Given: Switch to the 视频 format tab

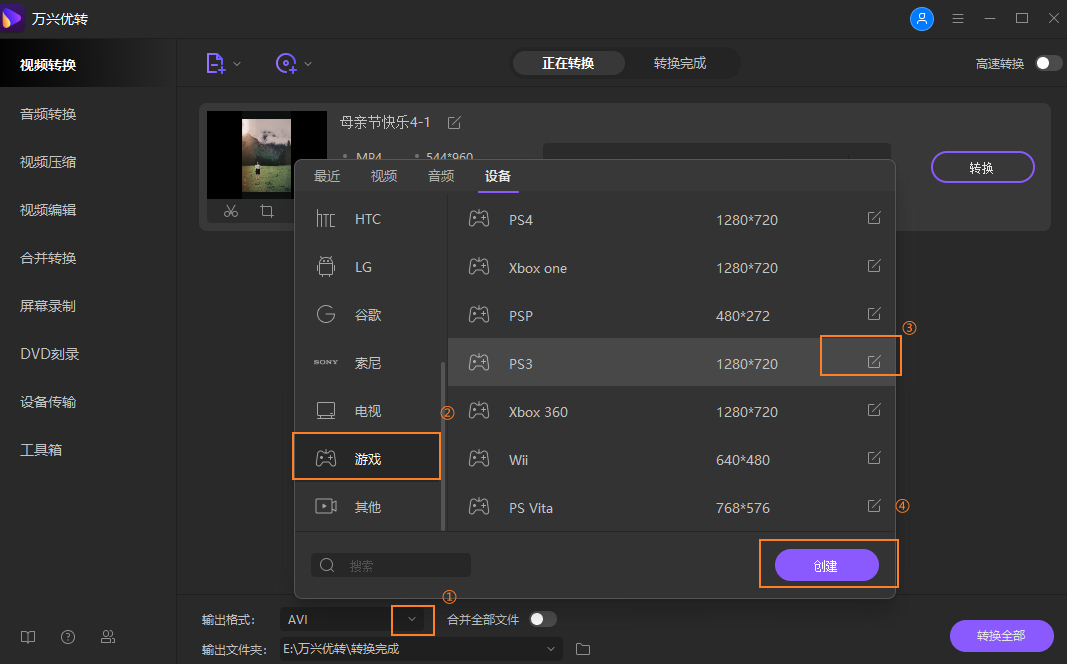Looking at the screenshot, I should (384, 176).
